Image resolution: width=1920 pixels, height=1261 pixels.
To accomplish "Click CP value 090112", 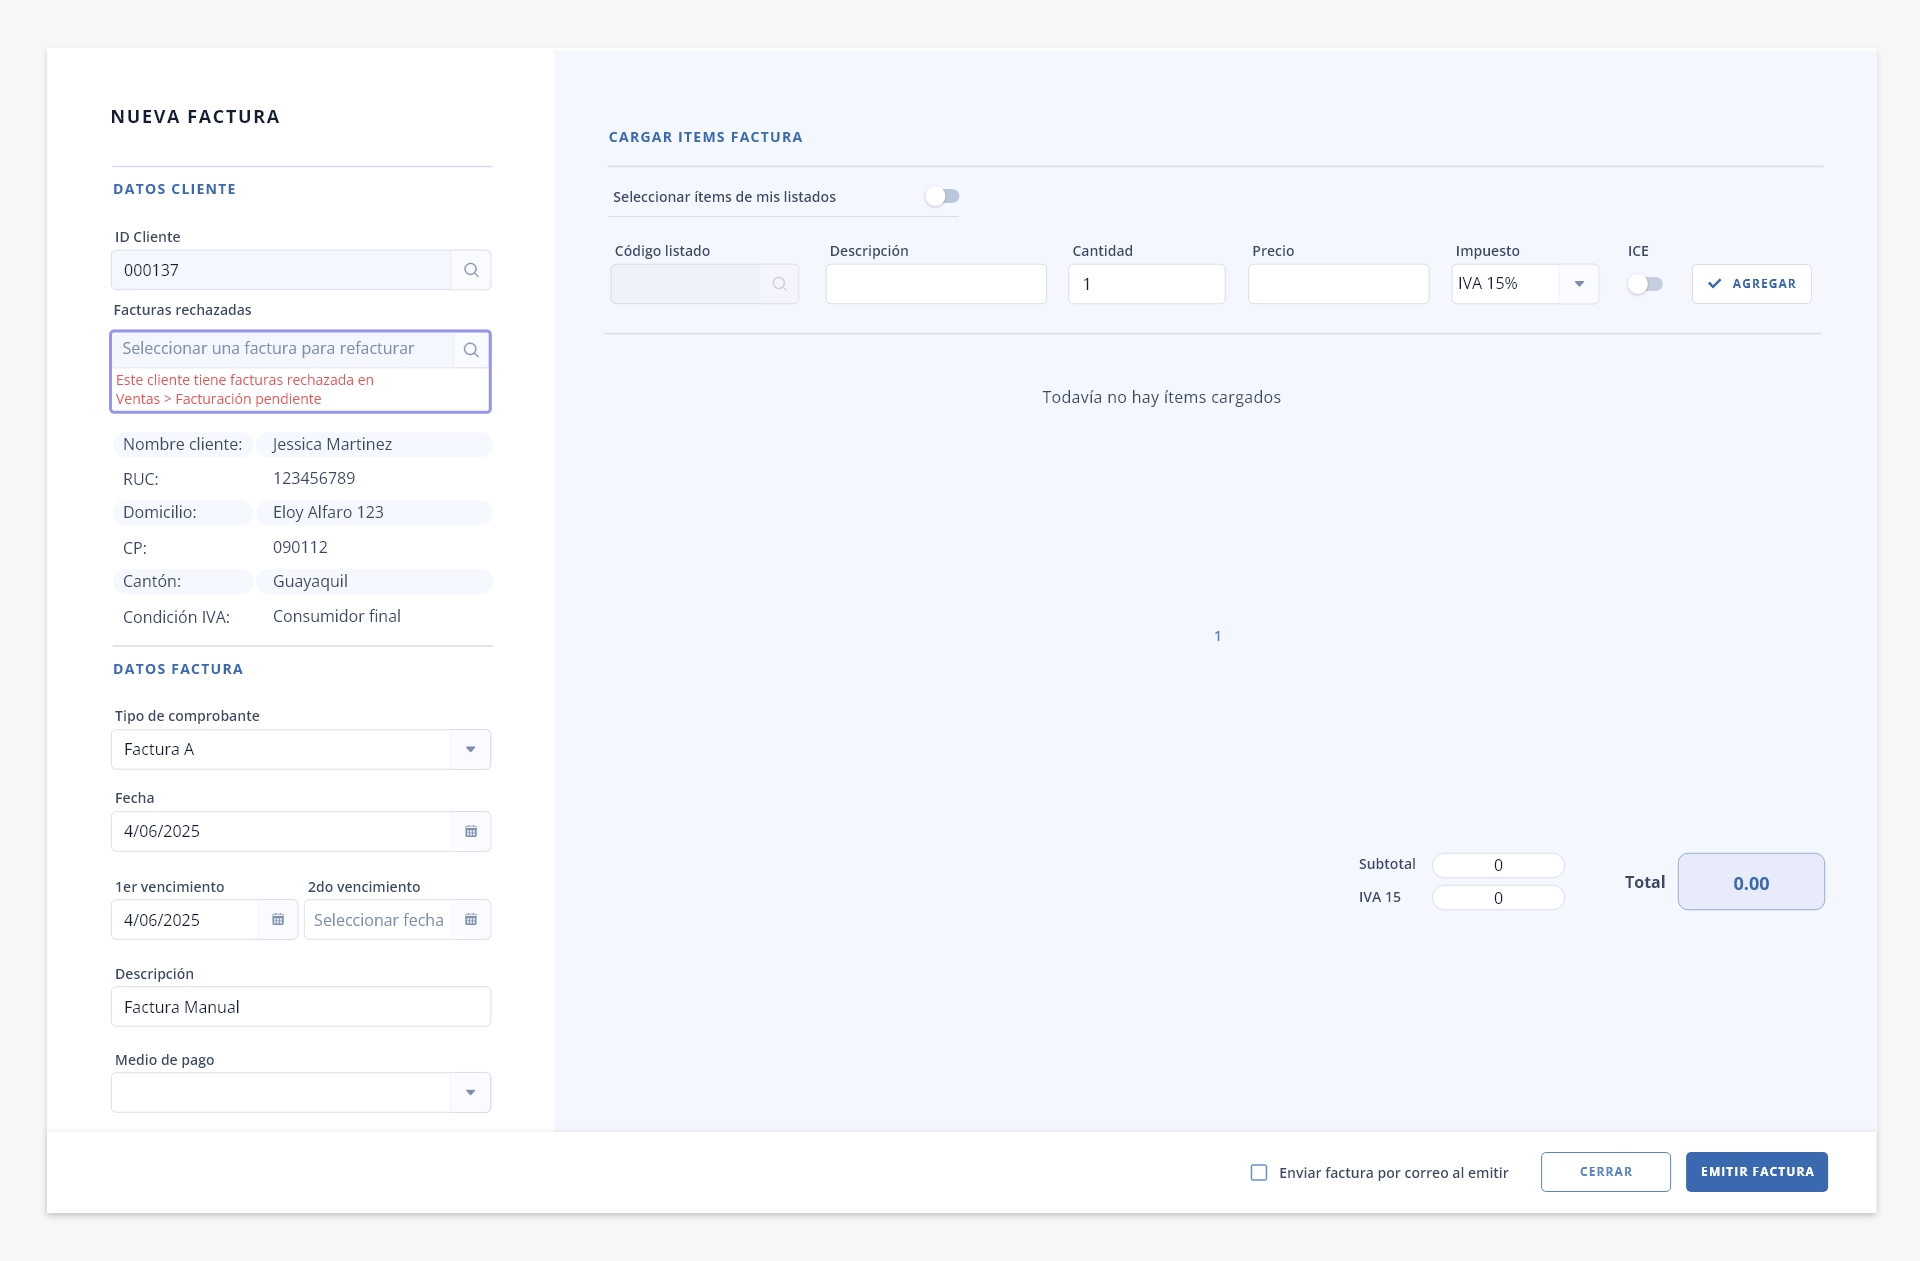I will pos(300,547).
